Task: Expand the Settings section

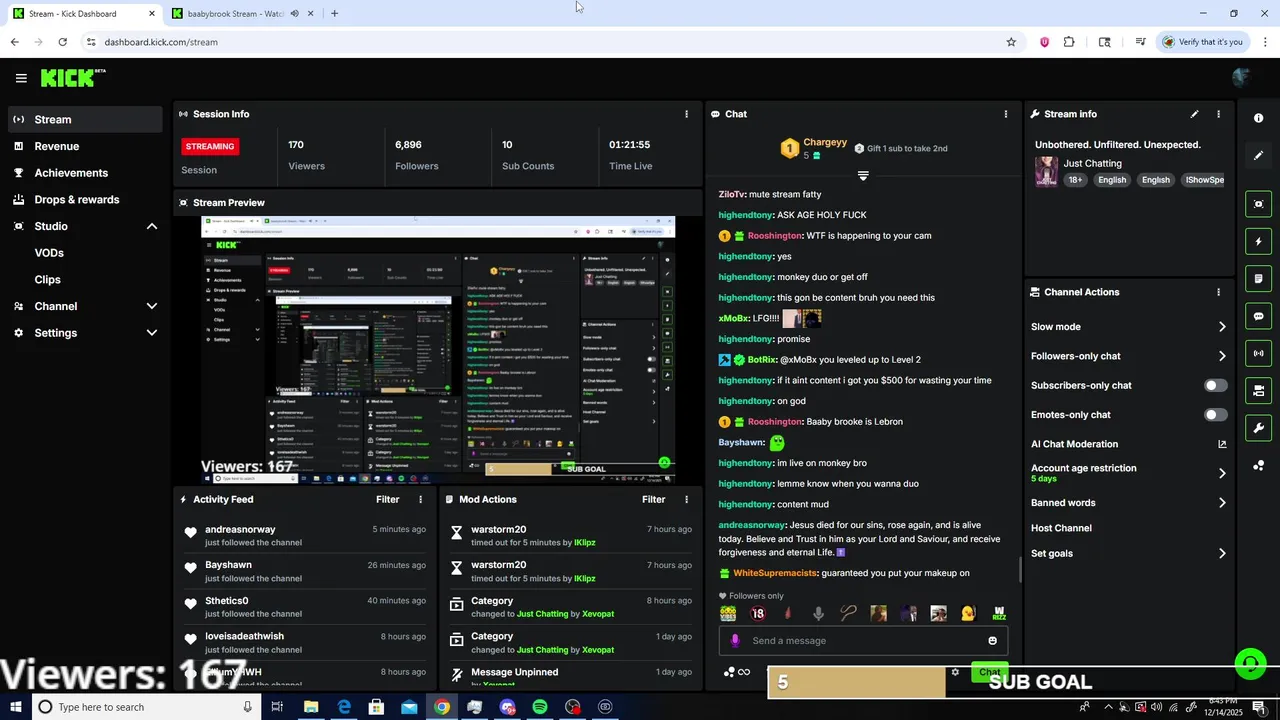Action: point(152,333)
